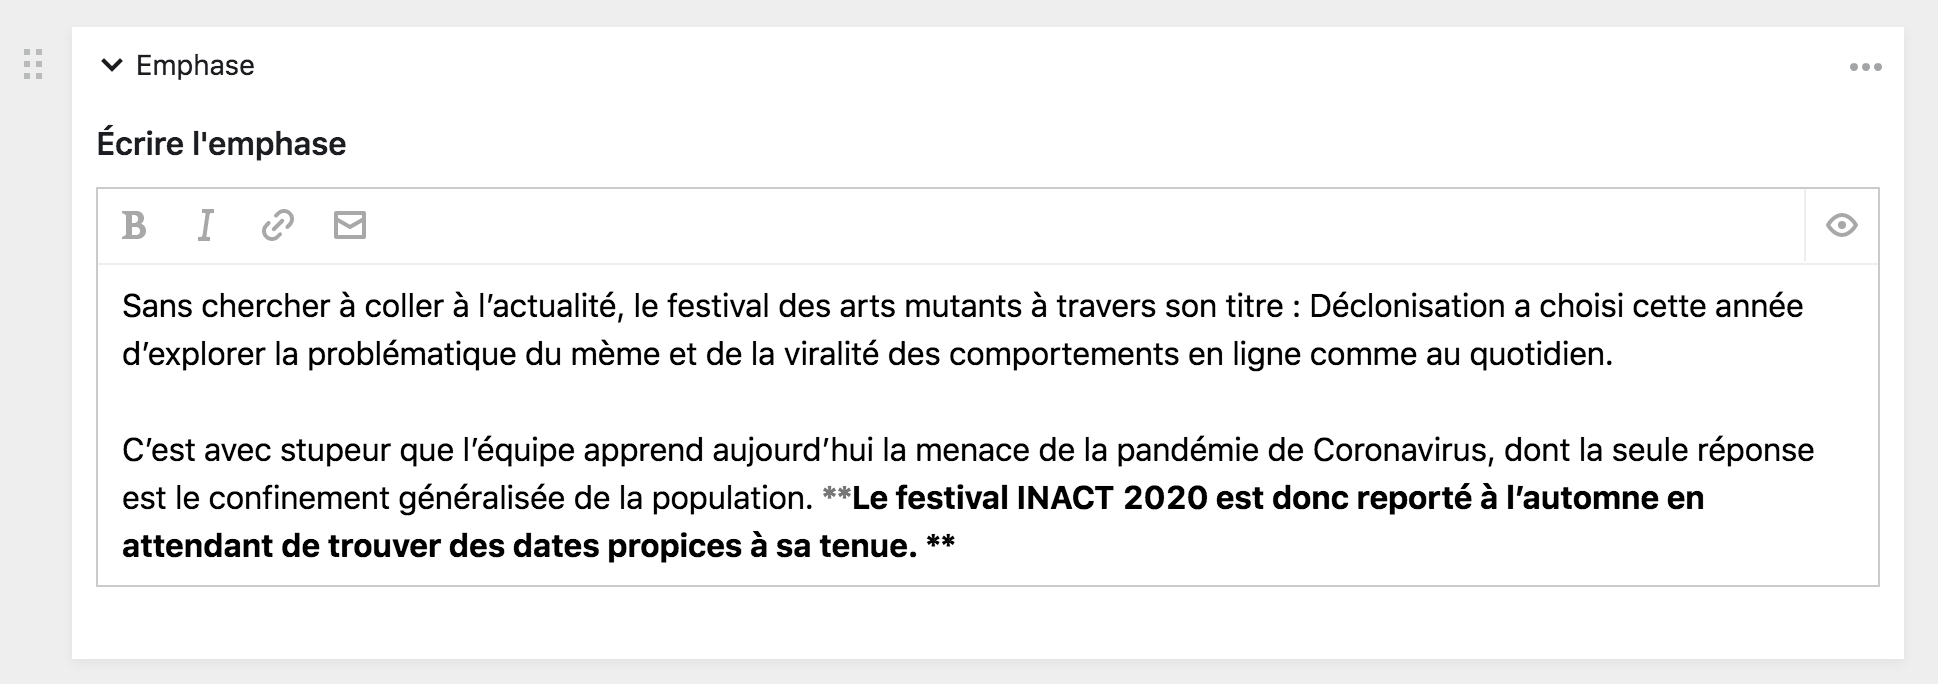Insert a hyperlink using the chain icon
Image resolution: width=1938 pixels, height=684 pixels.
pos(277,224)
